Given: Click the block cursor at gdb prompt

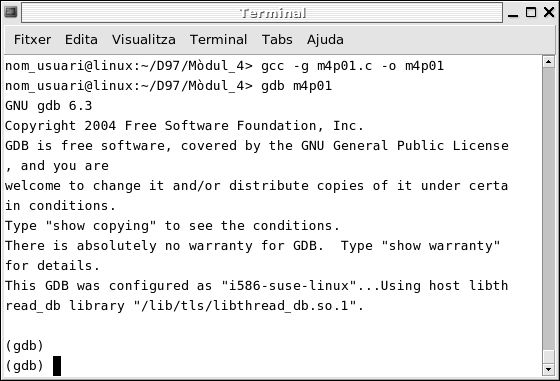Looking at the screenshot, I should point(57,366).
